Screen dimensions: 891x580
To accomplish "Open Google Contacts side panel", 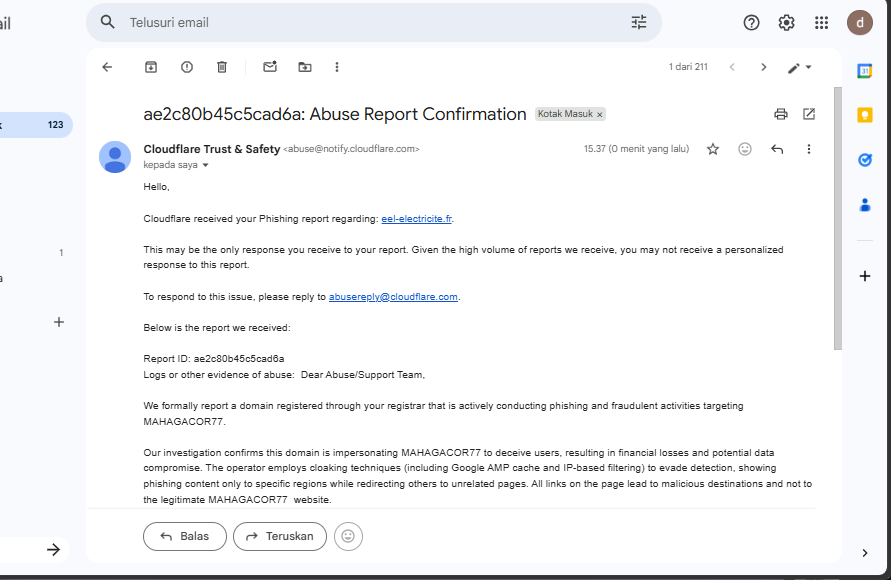I will coord(864,205).
